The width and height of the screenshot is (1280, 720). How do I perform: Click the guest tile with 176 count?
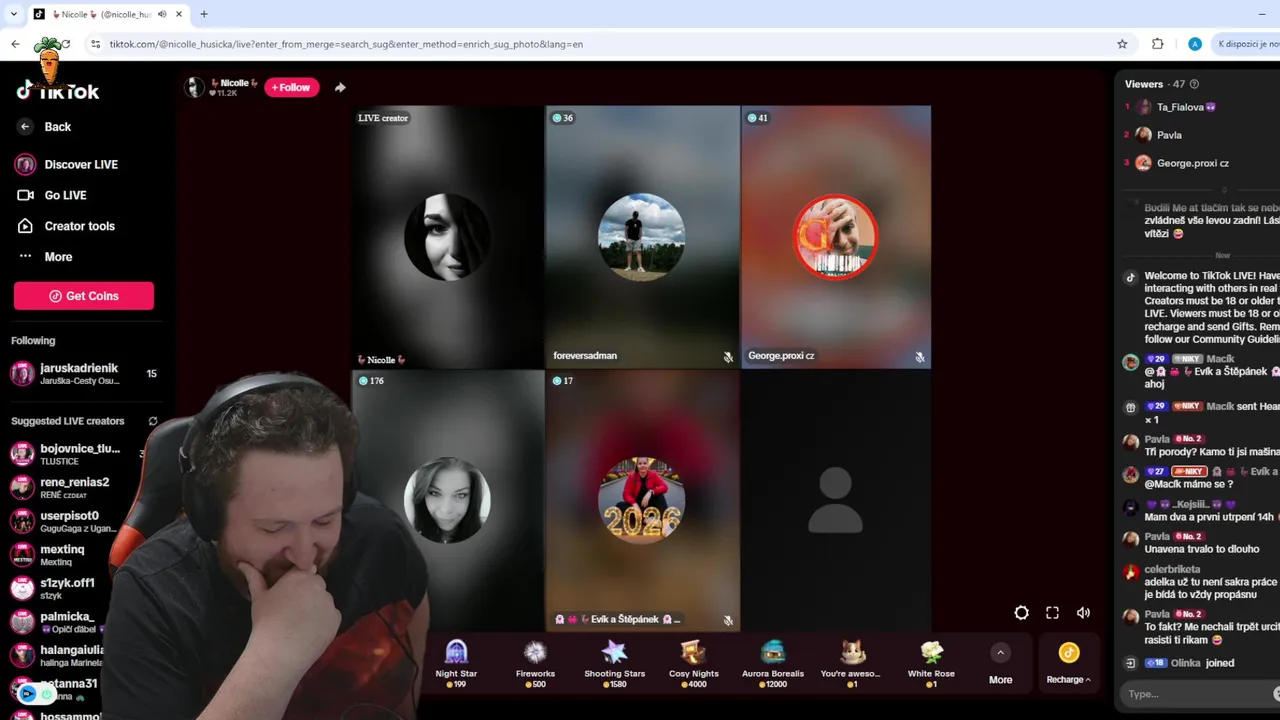[447, 500]
